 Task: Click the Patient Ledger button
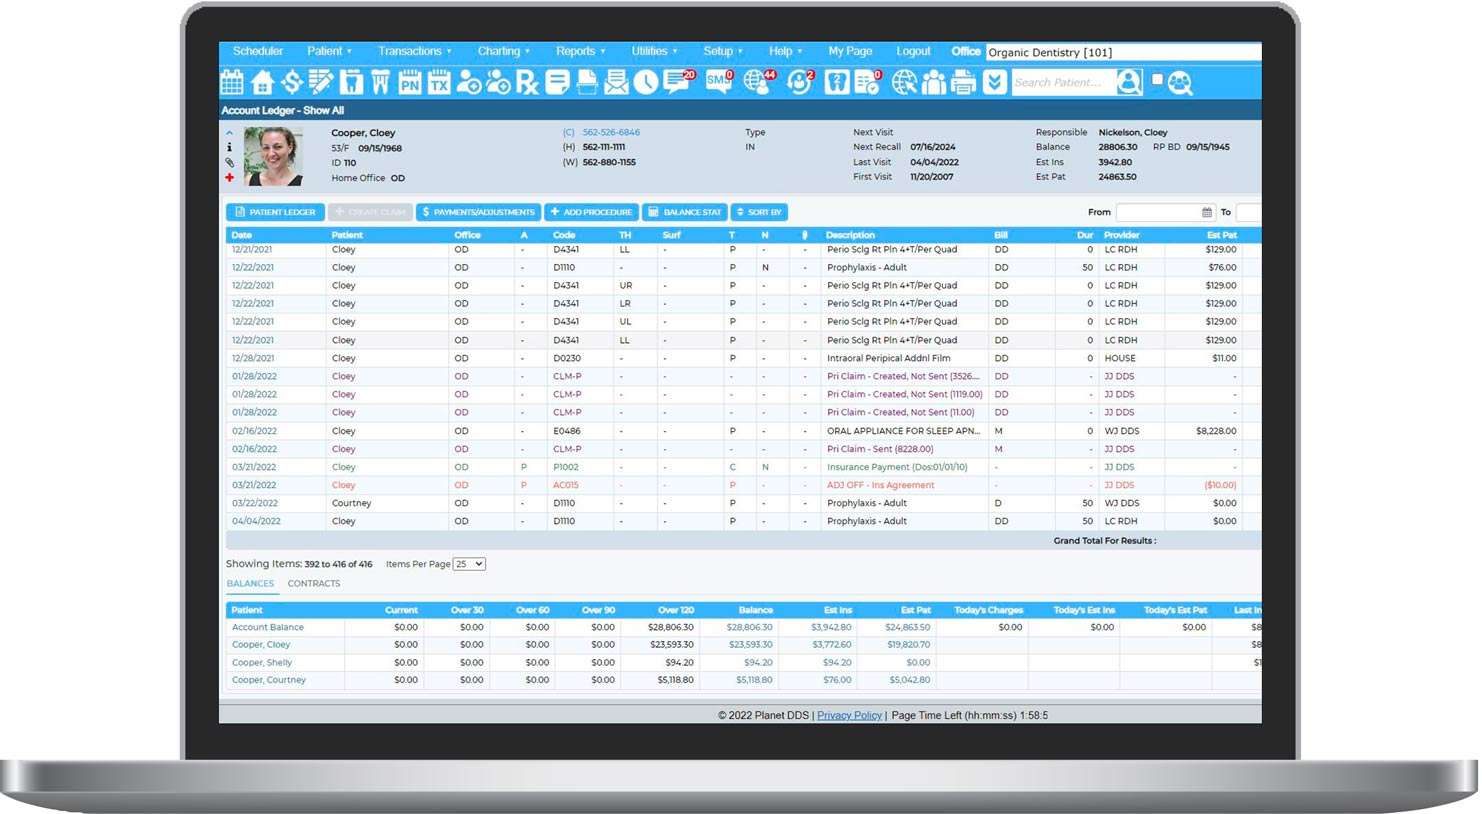coord(275,212)
